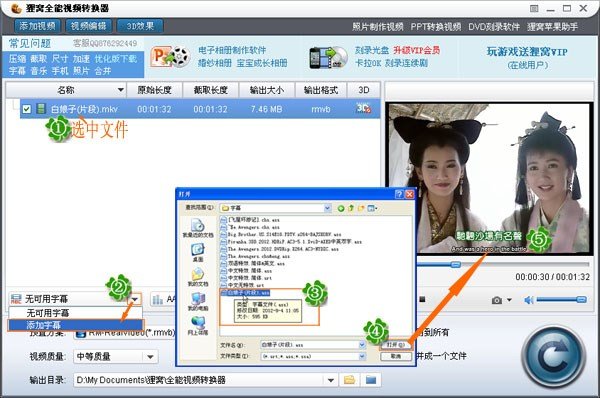Click the big round convert button
The height and width of the screenshot is (398, 600).
[554, 357]
